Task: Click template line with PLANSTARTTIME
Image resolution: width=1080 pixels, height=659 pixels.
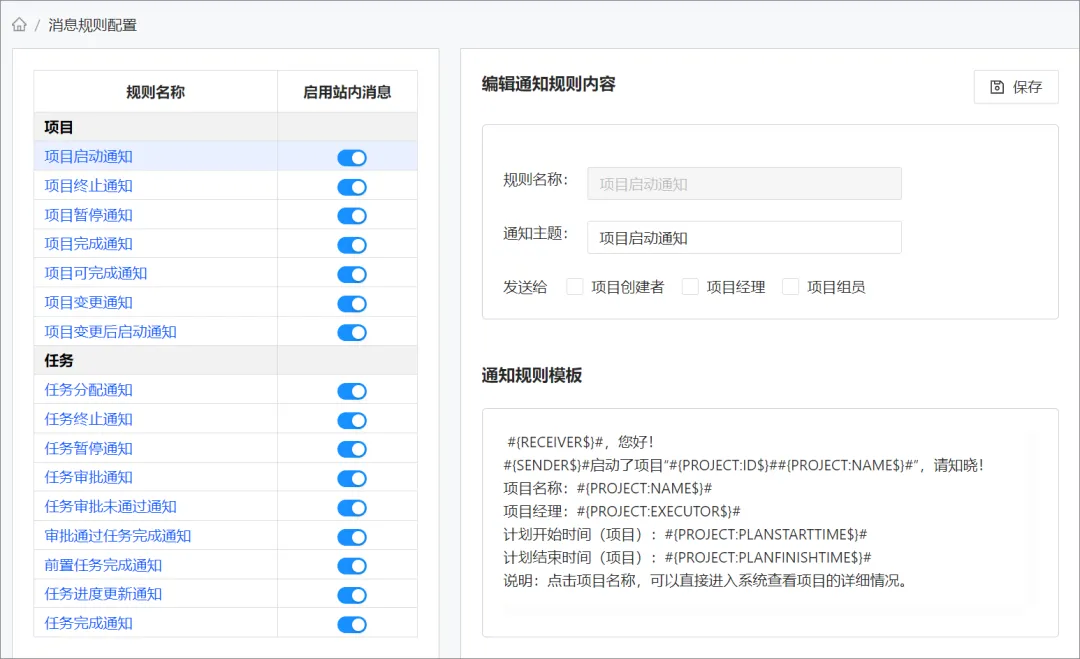Action: pyautogui.click(x=685, y=534)
